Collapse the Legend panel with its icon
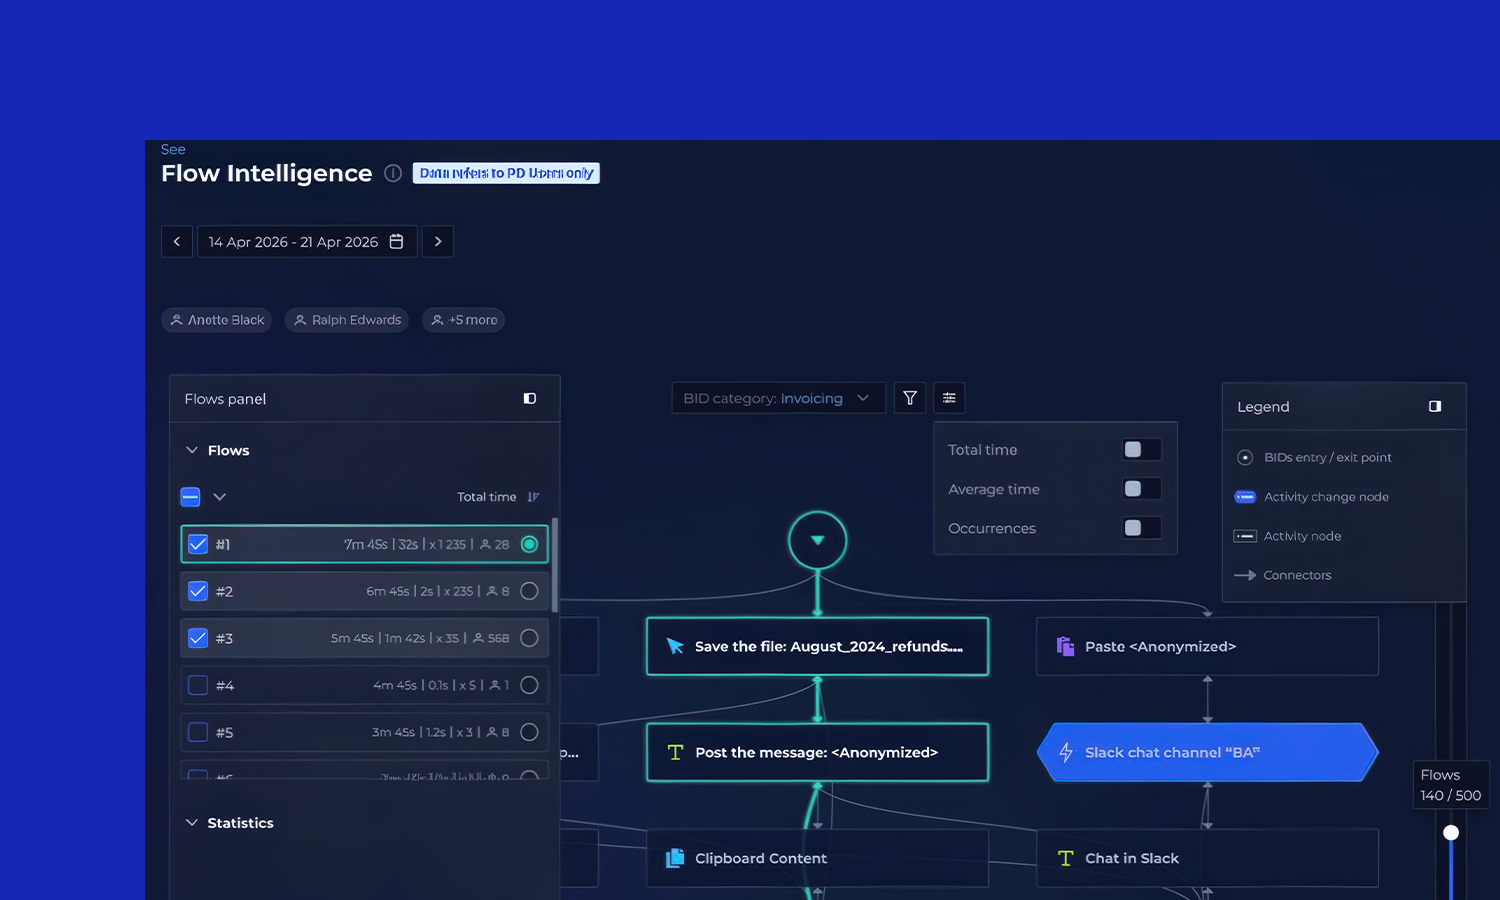Image resolution: width=1500 pixels, height=900 pixels. coord(1435,406)
